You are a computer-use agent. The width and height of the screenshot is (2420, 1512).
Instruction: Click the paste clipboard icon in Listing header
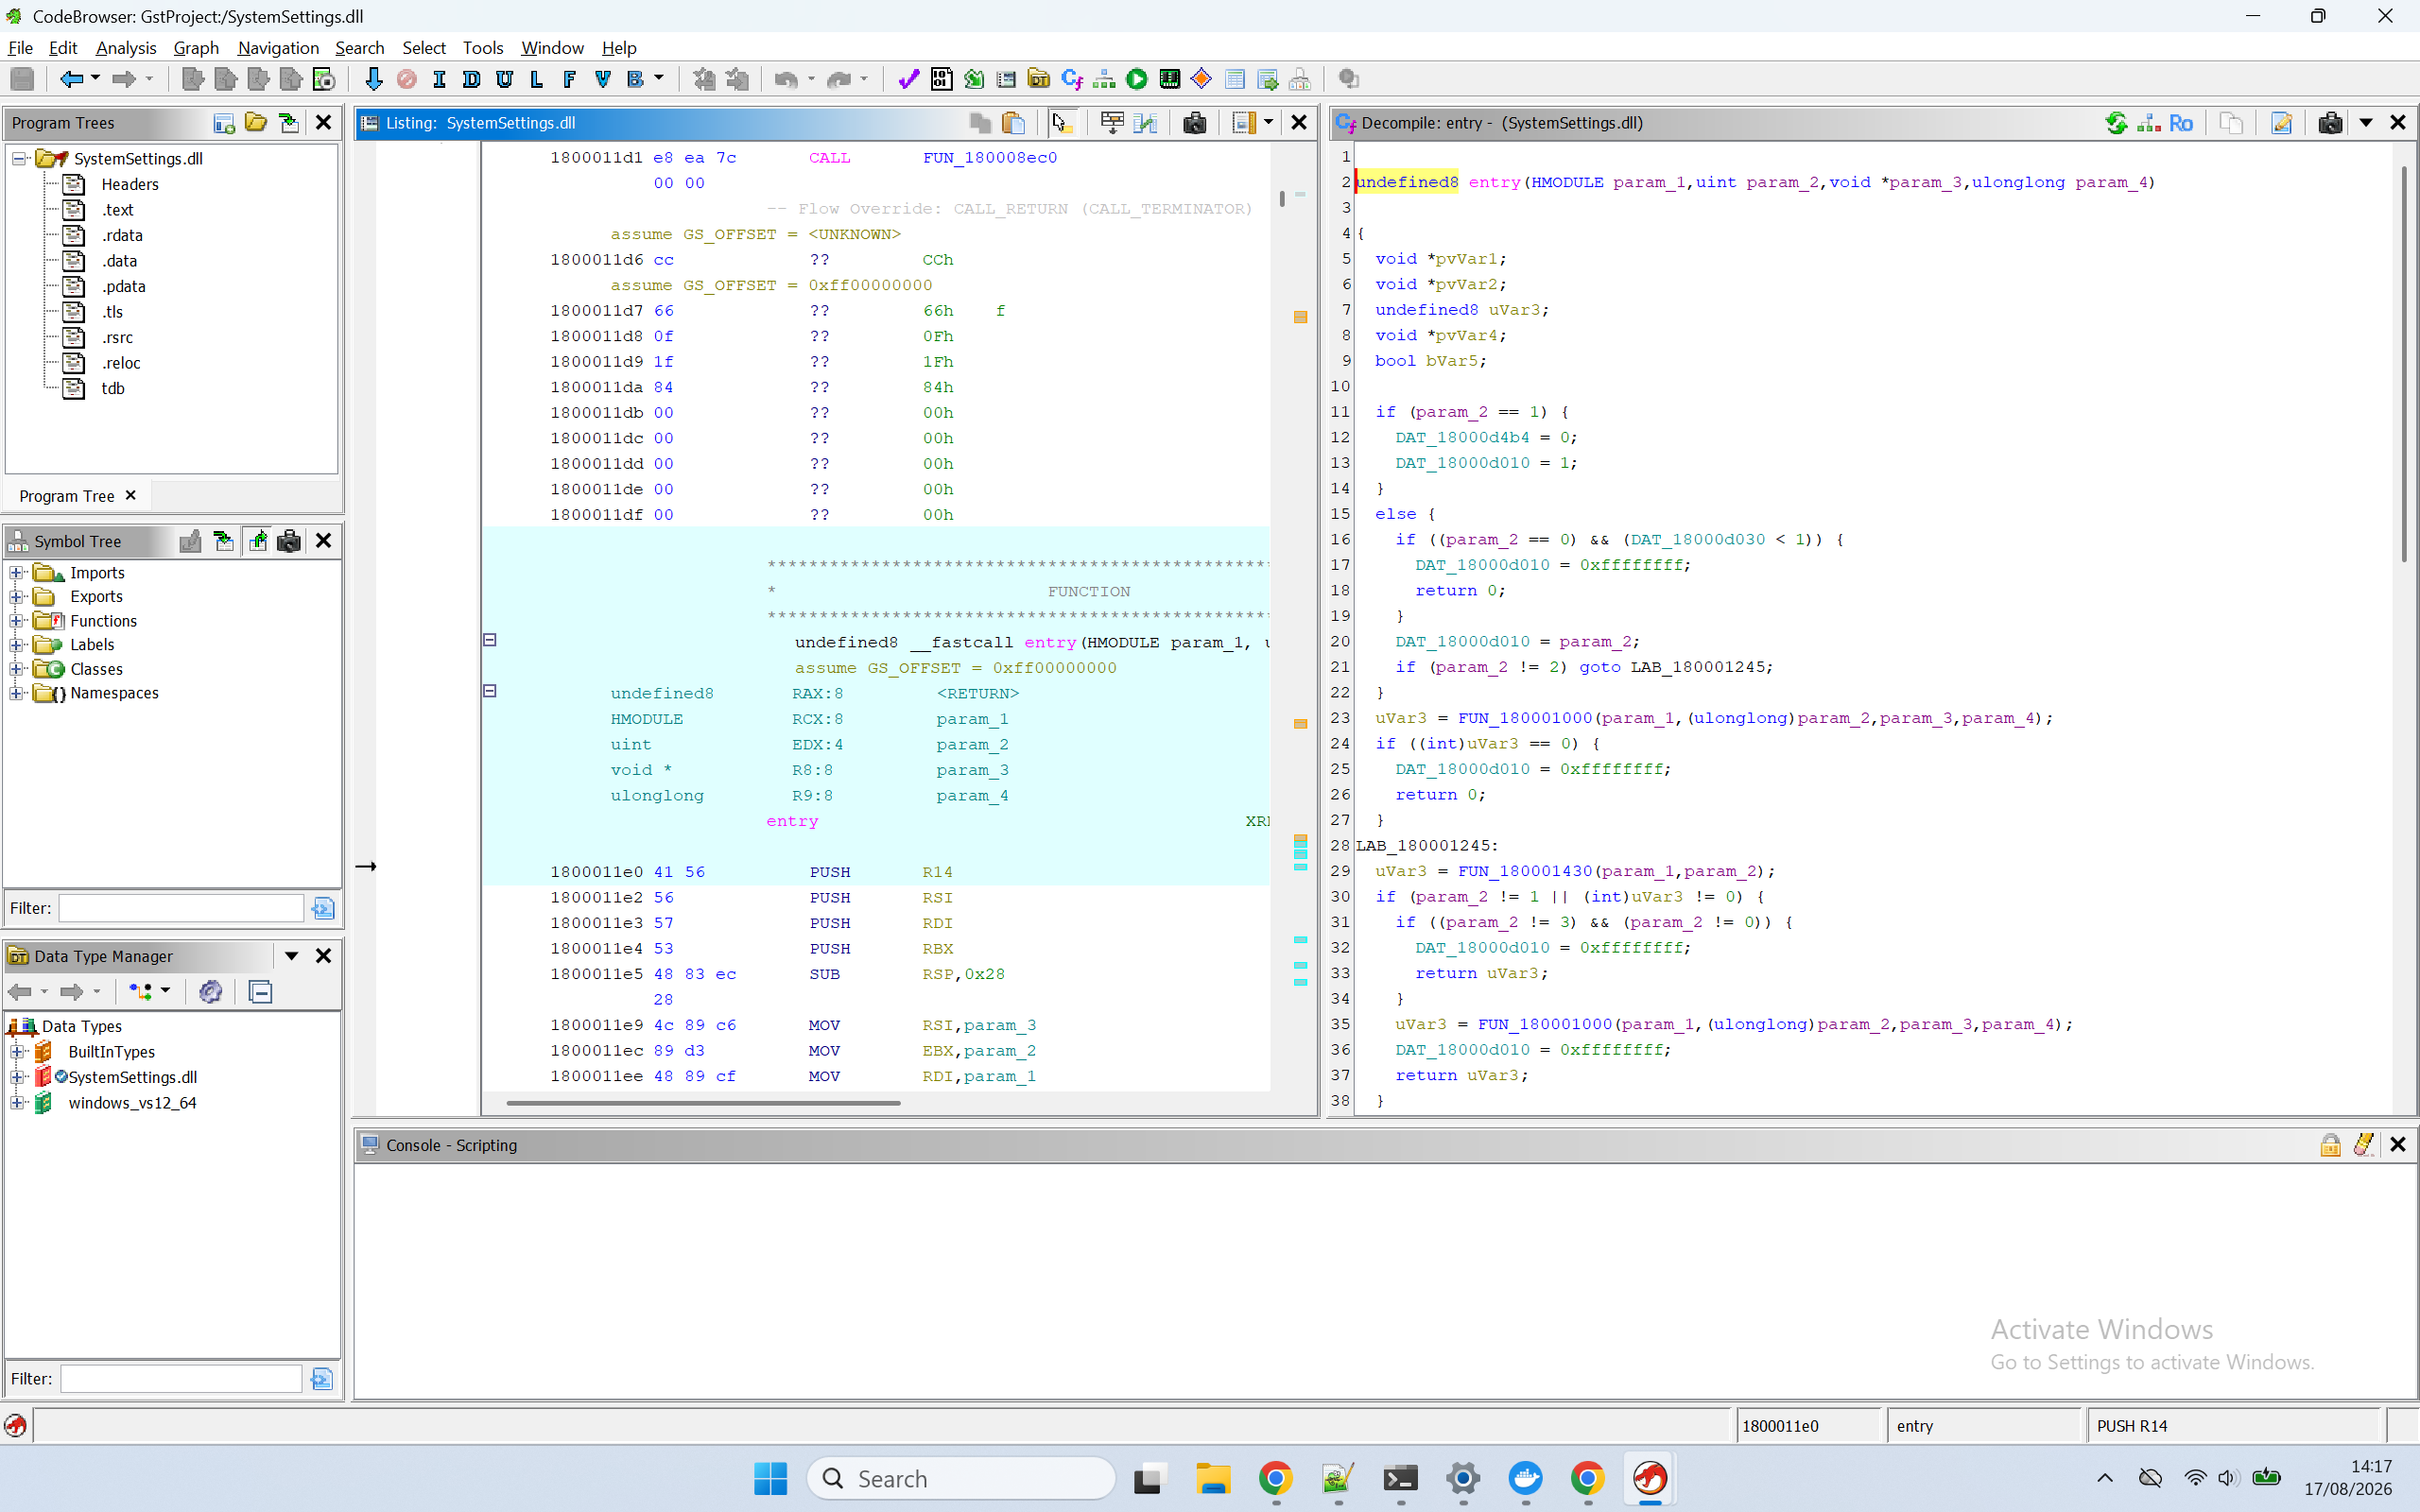[x=1013, y=123]
